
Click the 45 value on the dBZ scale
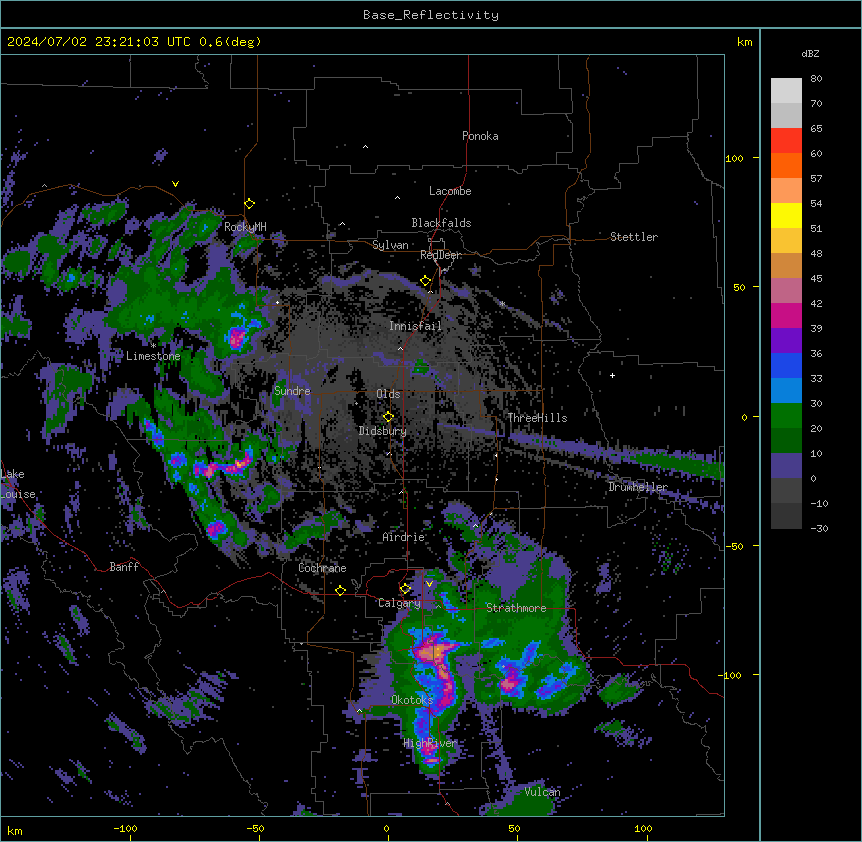(x=816, y=279)
